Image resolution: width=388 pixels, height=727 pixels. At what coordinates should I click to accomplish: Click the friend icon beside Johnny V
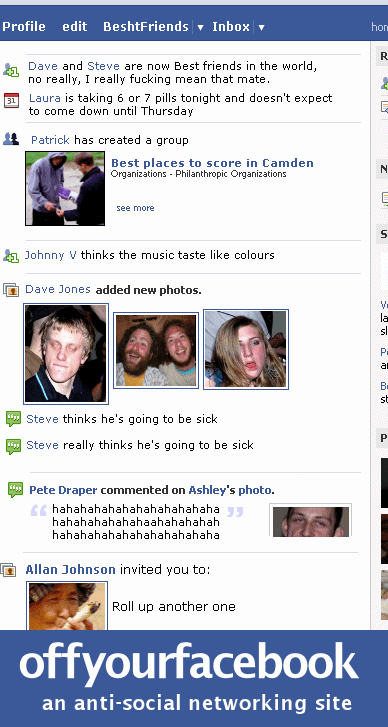tap(11, 255)
